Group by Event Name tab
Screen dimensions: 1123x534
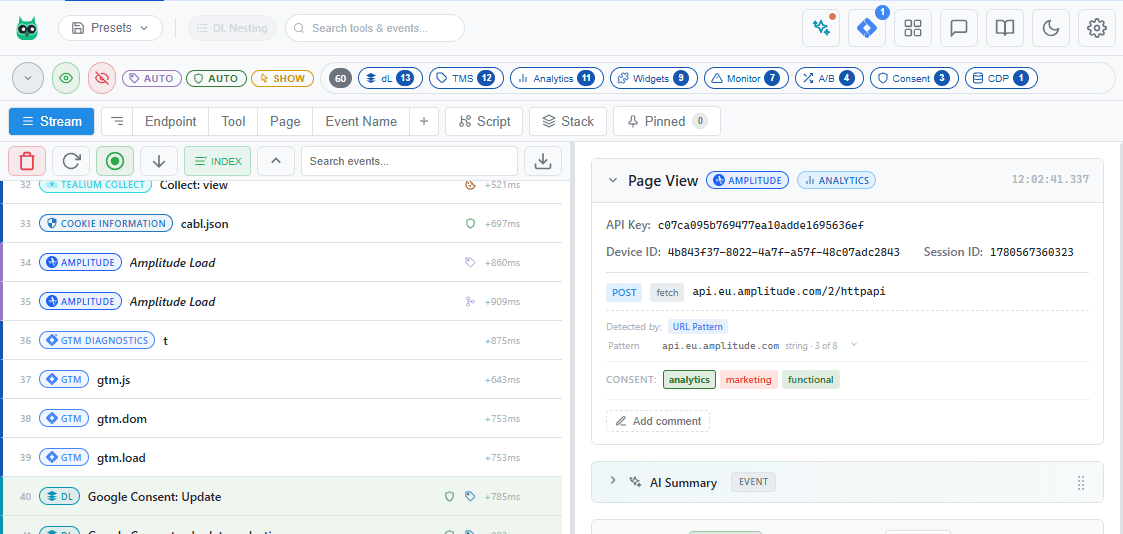pyautogui.click(x=361, y=121)
